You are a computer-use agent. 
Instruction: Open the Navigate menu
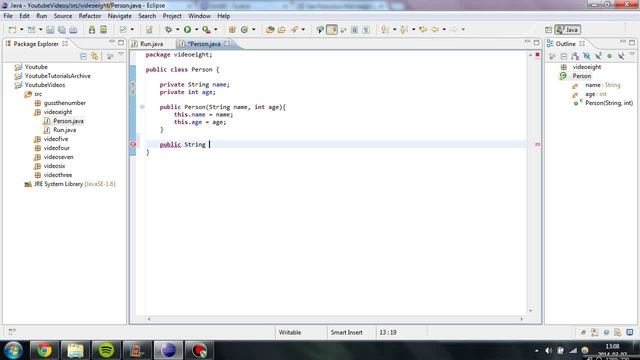[x=120, y=16]
